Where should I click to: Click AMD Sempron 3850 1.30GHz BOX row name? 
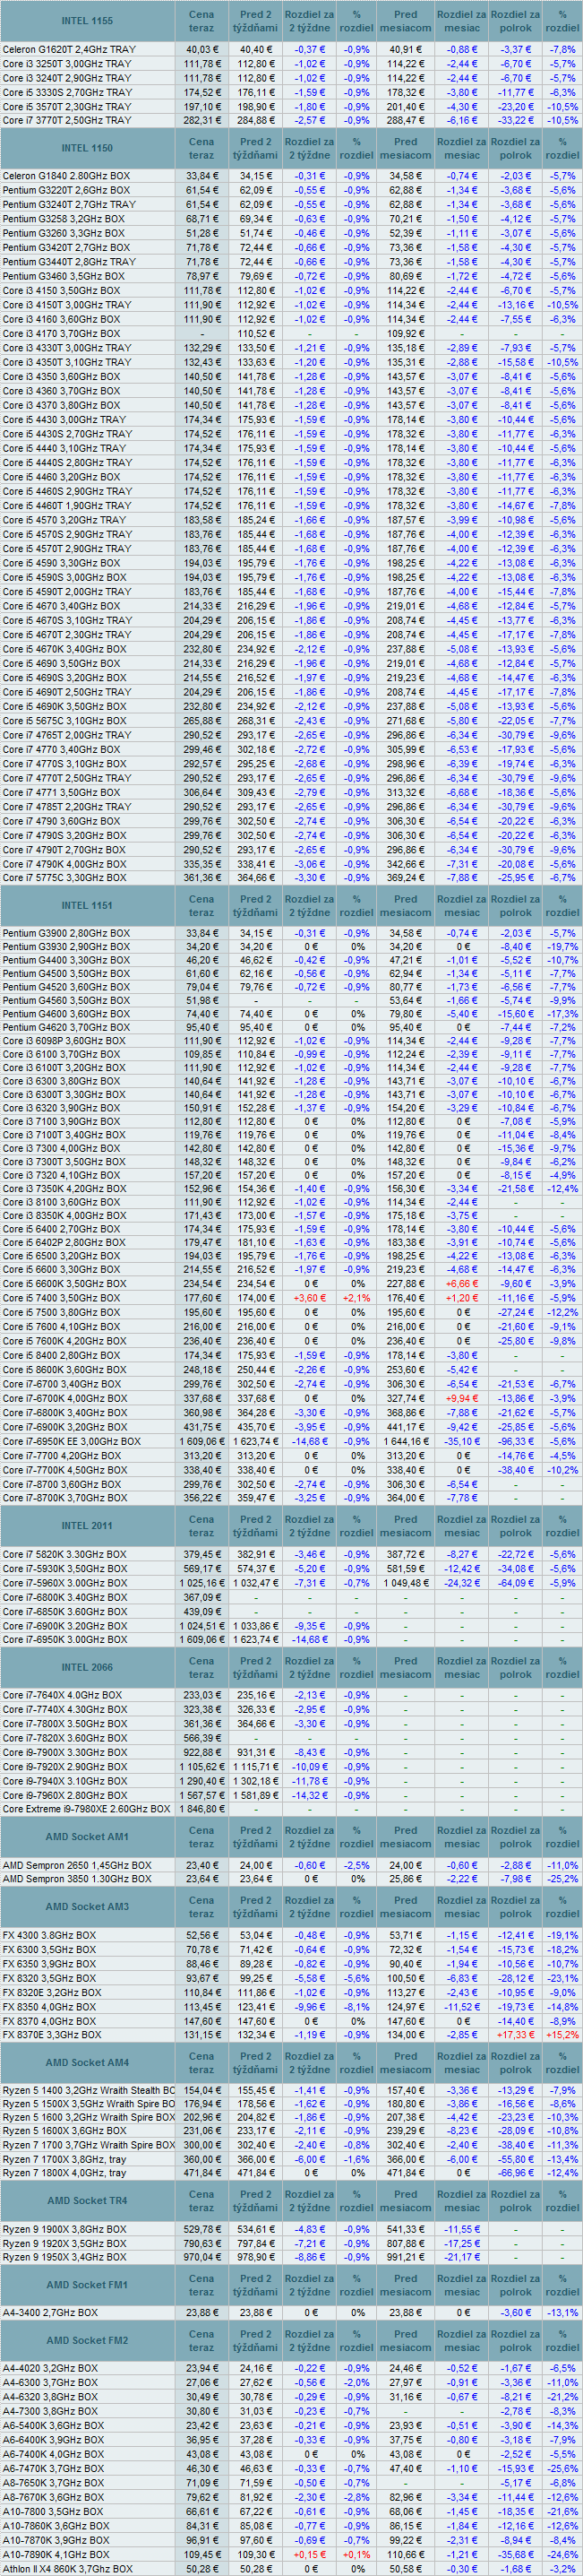[x=77, y=1878]
